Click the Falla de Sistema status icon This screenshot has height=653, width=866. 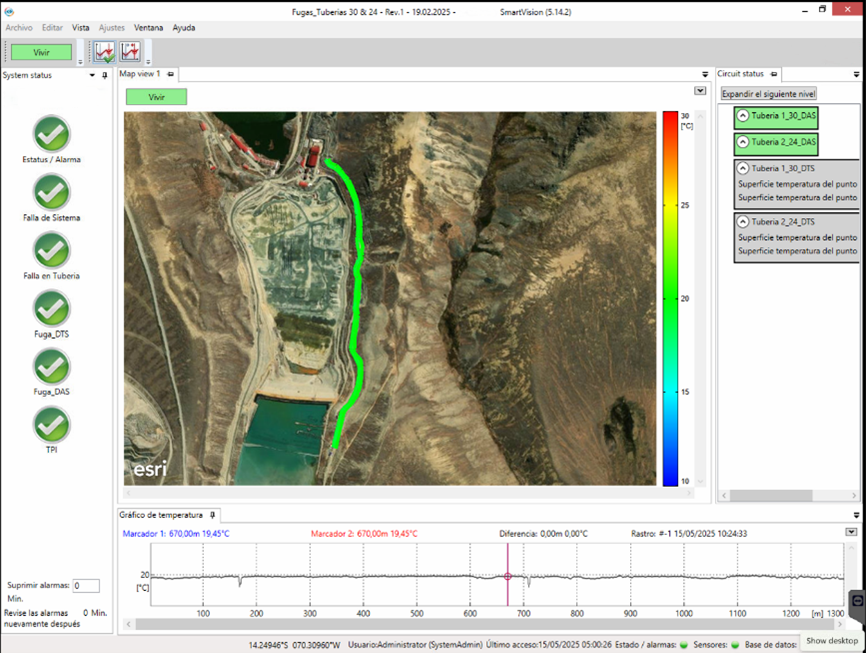coord(52,192)
